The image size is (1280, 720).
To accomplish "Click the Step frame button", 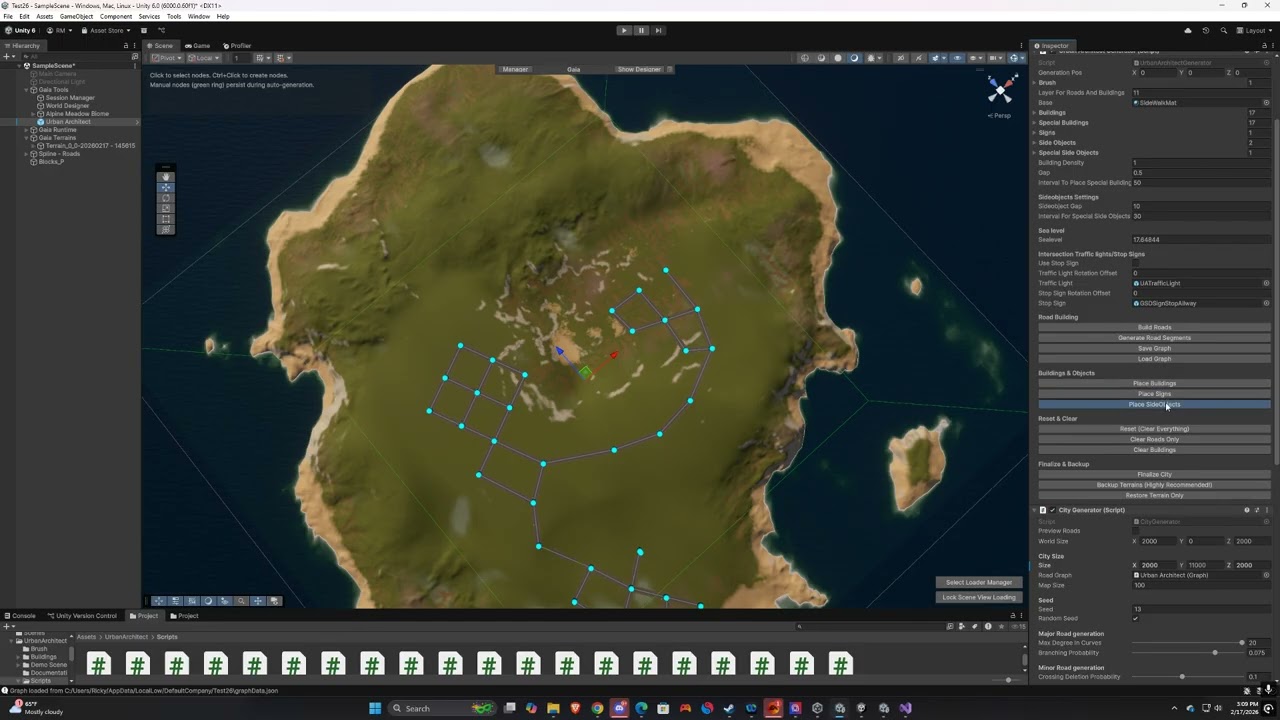I will point(657,30).
